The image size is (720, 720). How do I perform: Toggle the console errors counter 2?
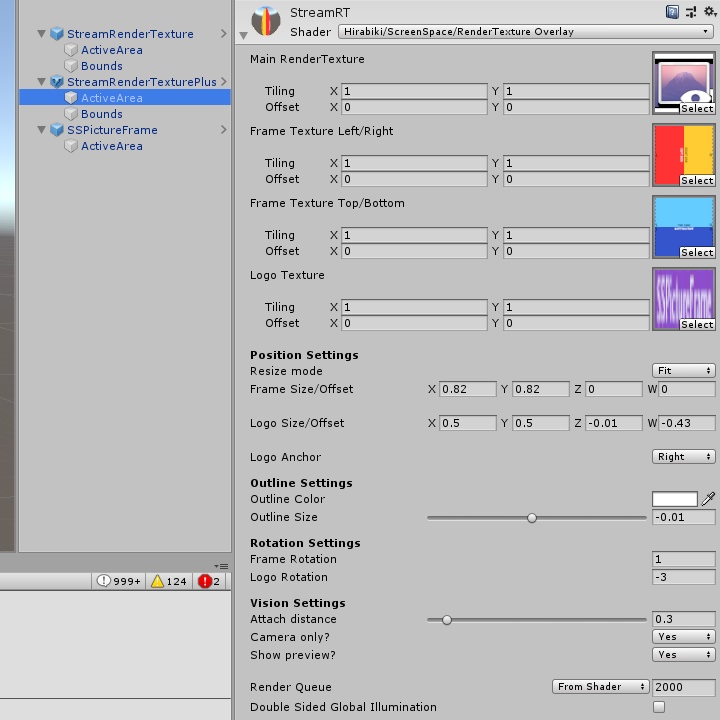click(x=209, y=581)
